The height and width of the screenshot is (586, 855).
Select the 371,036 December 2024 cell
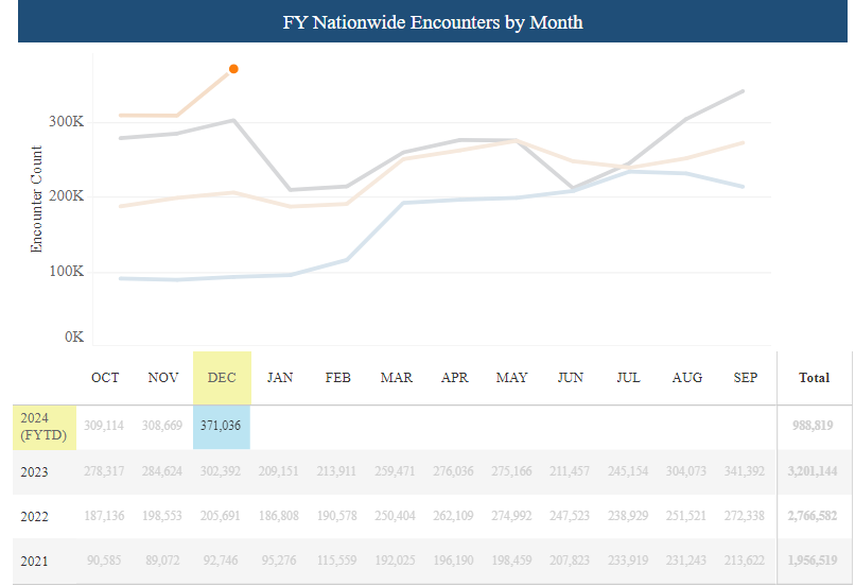point(221,425)
